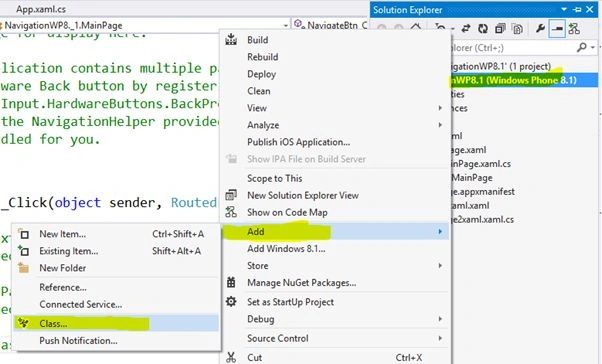
Task: Select the '(1 project)' solution node
Action: 501,66
